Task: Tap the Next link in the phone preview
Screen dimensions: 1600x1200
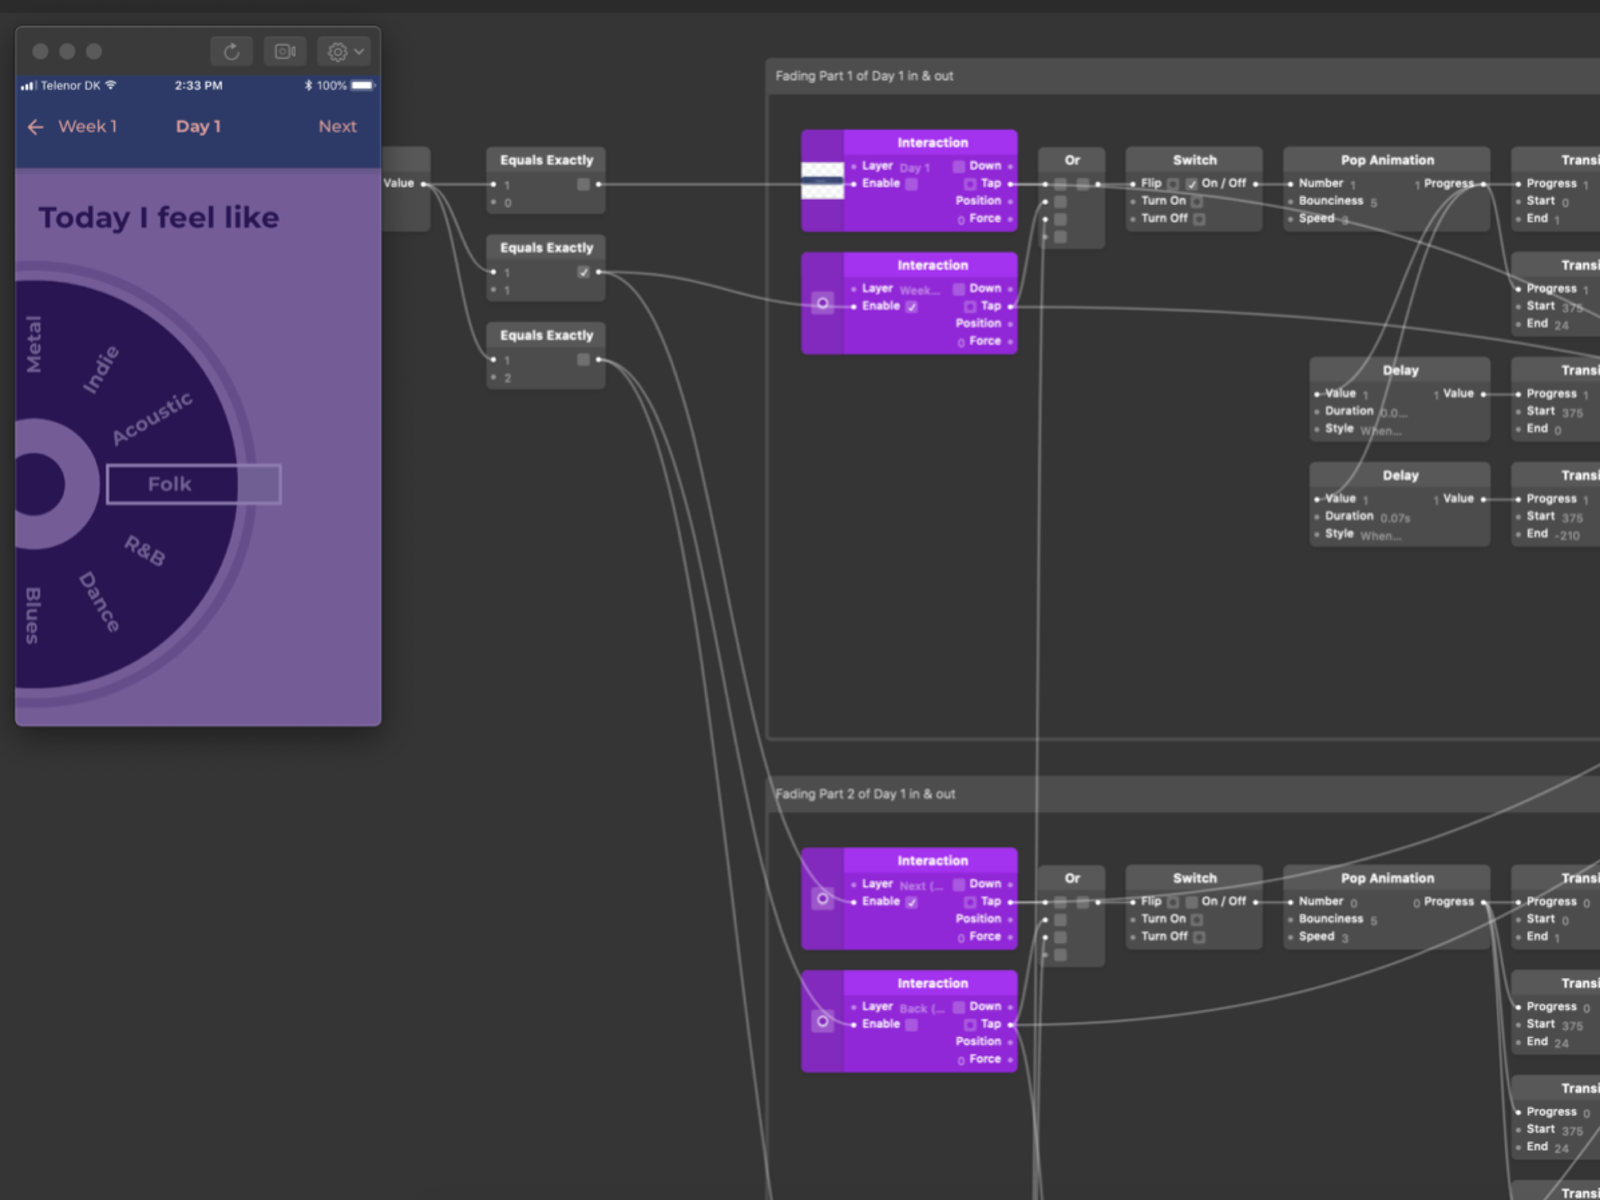Action: [337, 127]
